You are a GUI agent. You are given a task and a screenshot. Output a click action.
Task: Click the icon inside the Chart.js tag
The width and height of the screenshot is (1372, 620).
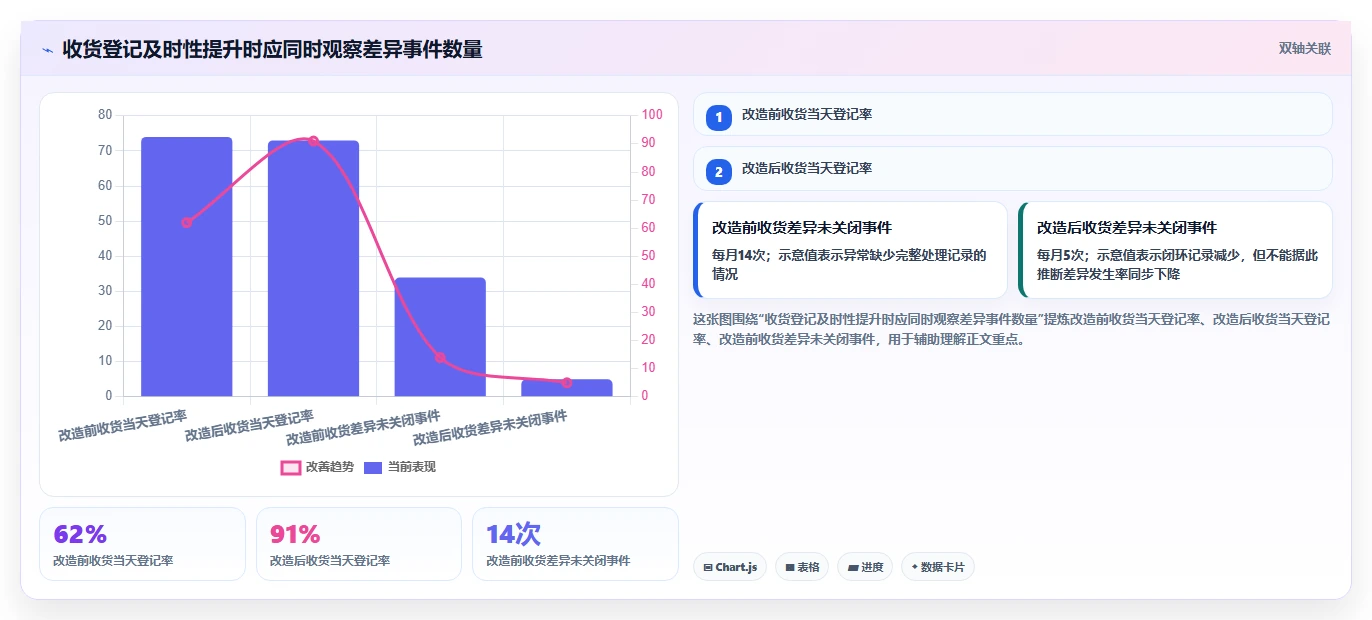click(x=708, y=567)
